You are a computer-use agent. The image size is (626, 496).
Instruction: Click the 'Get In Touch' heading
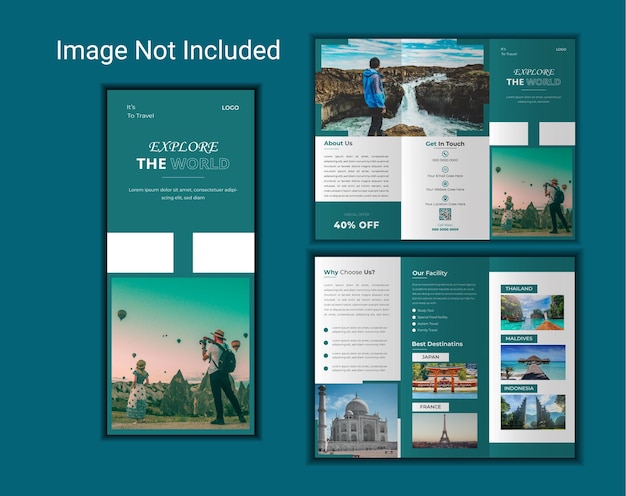pos(445,144)
